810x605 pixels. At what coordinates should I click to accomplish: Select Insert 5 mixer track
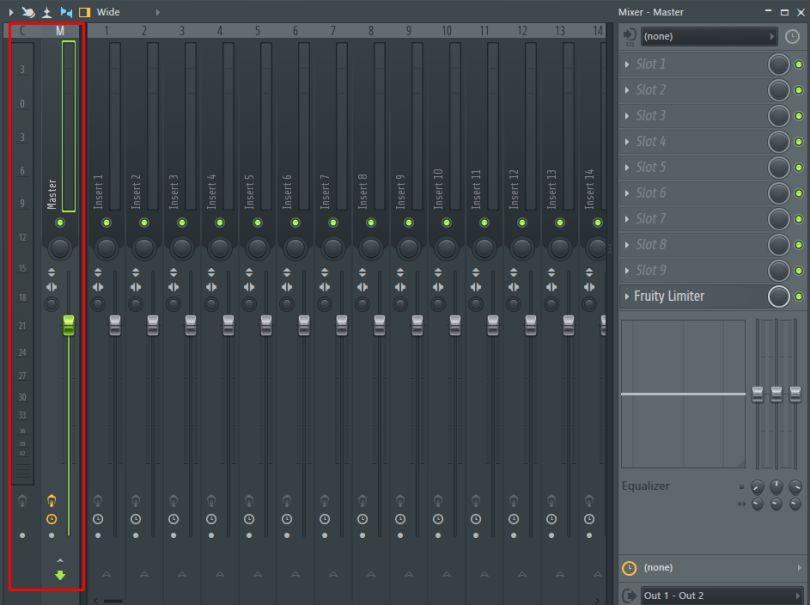pos(257,31)
